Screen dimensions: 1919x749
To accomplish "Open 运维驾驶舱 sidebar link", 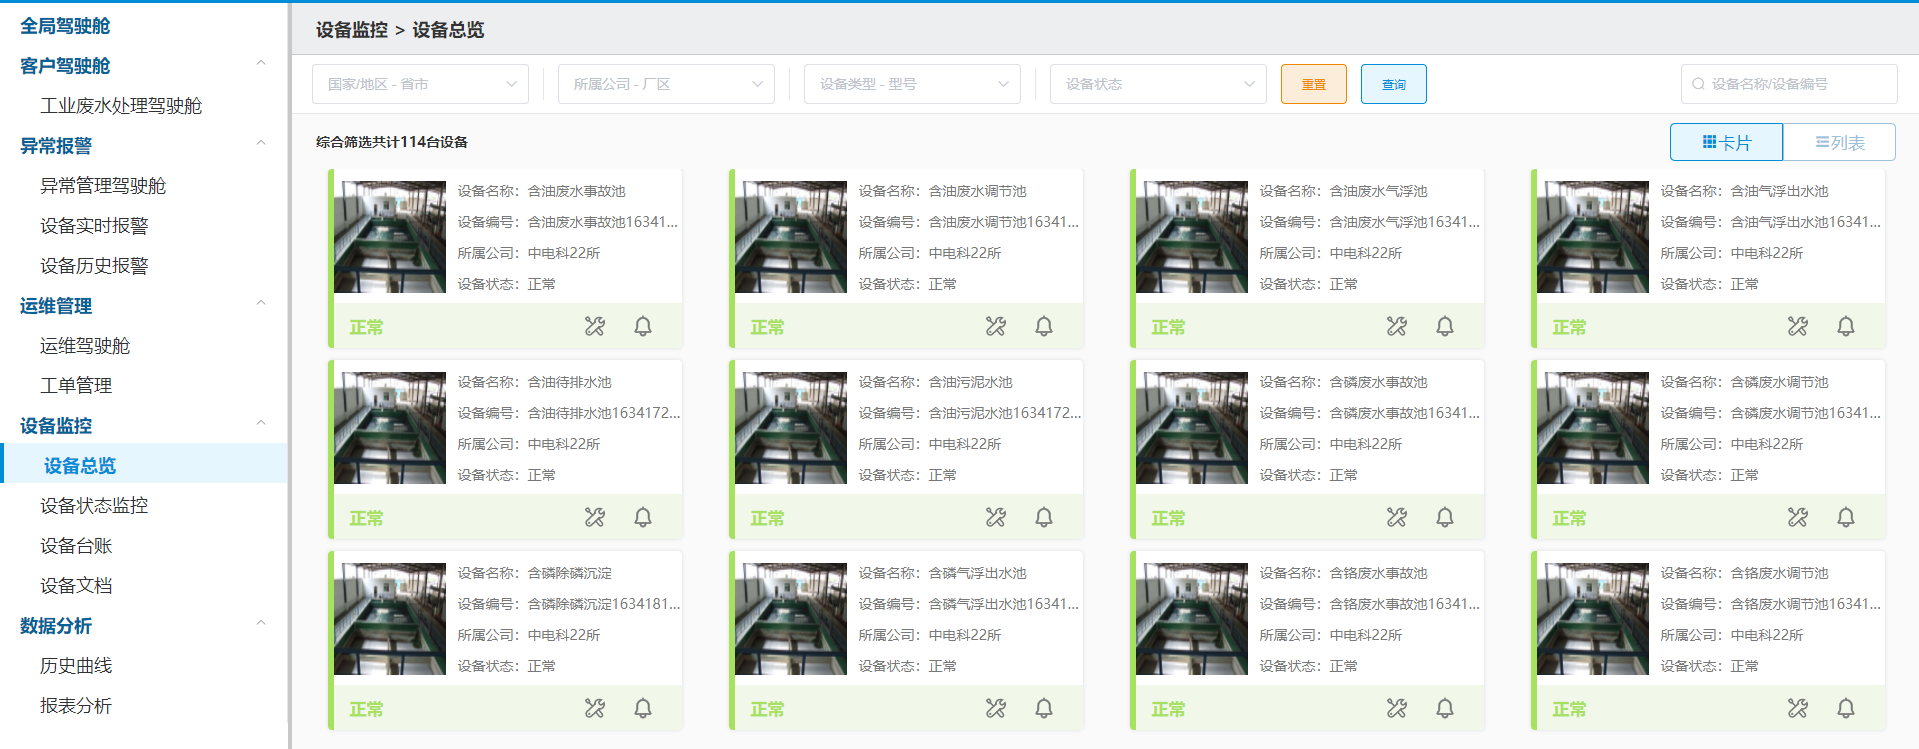I will [85, 346].
